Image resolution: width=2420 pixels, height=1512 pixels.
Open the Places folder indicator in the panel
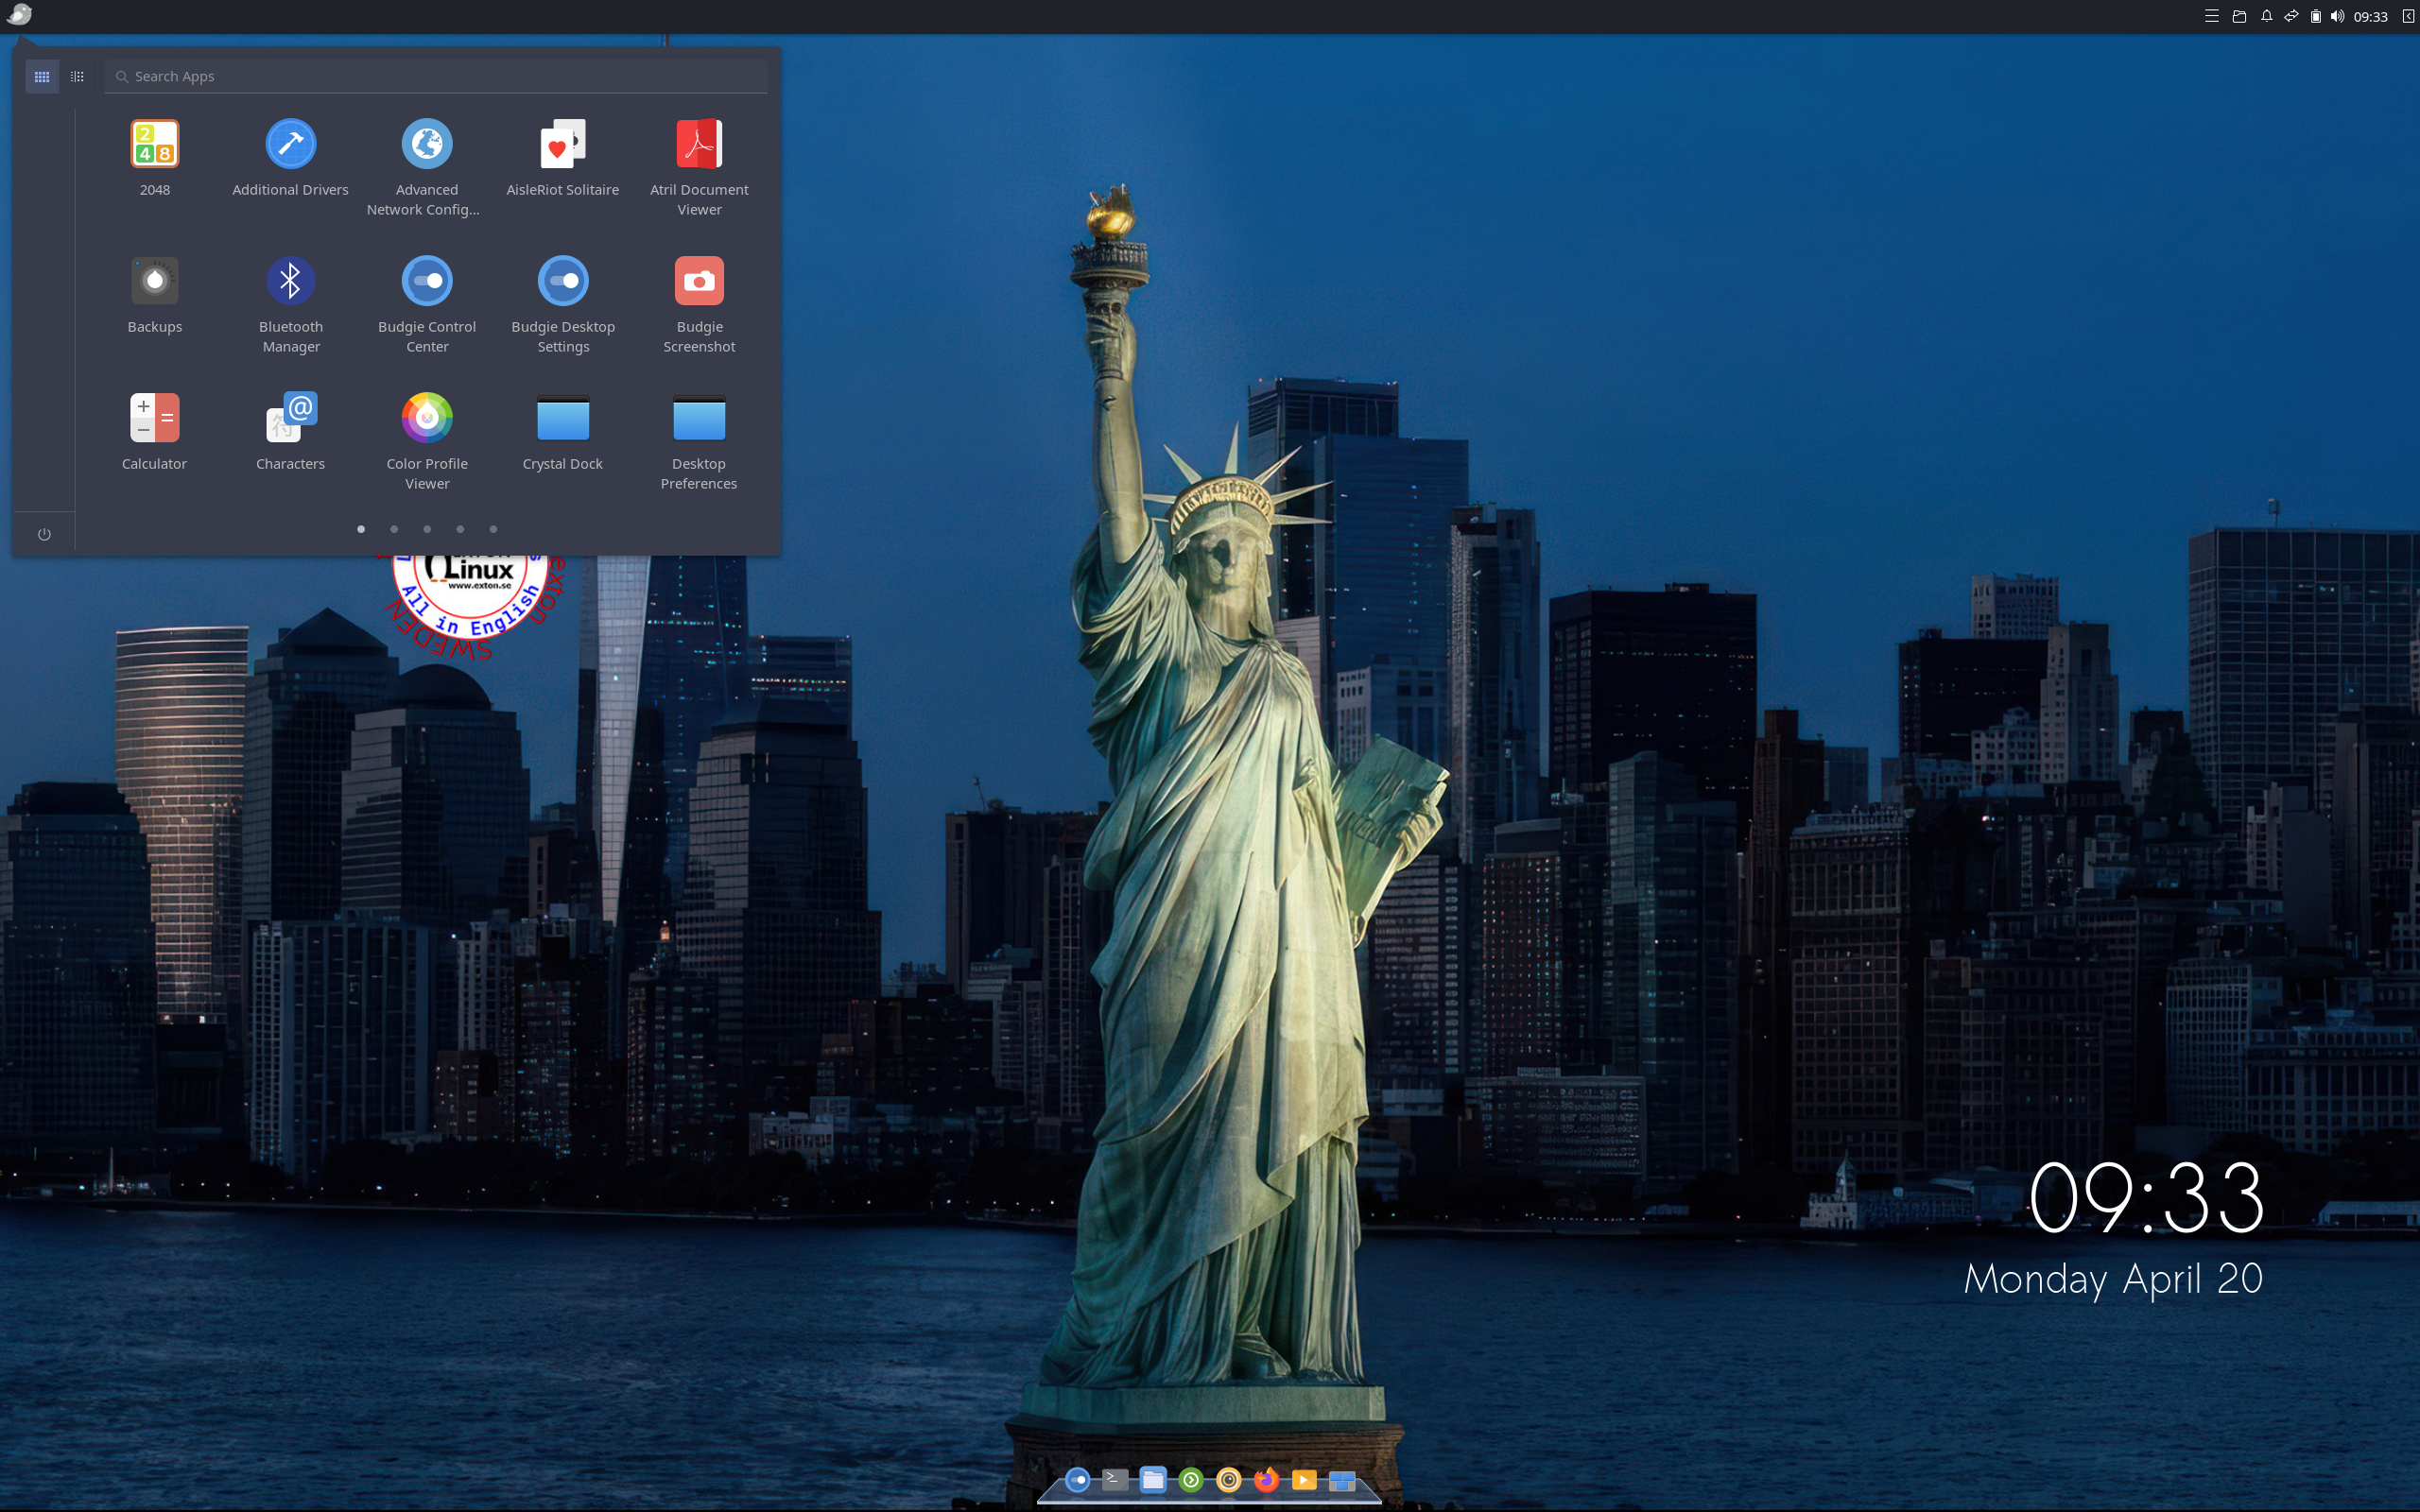point(2239,16)
